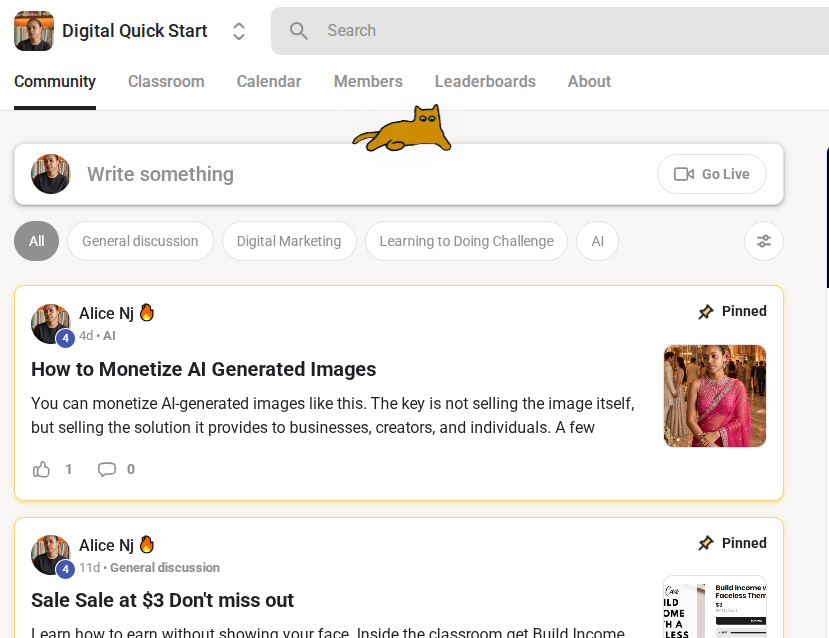View the Leaderboards tab
This screenshot has height=638, width=829.
click(485, 81)
